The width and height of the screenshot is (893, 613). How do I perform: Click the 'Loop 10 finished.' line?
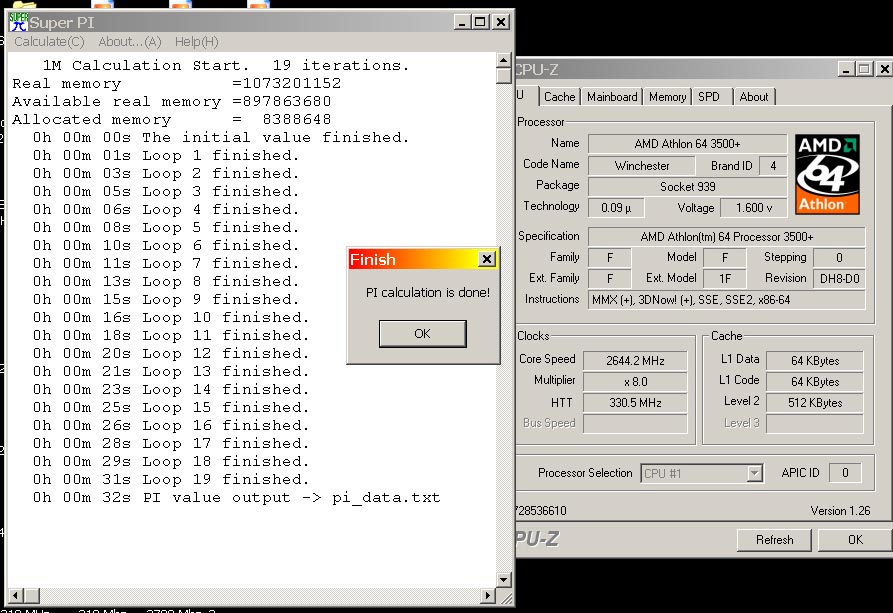point(171,317)
